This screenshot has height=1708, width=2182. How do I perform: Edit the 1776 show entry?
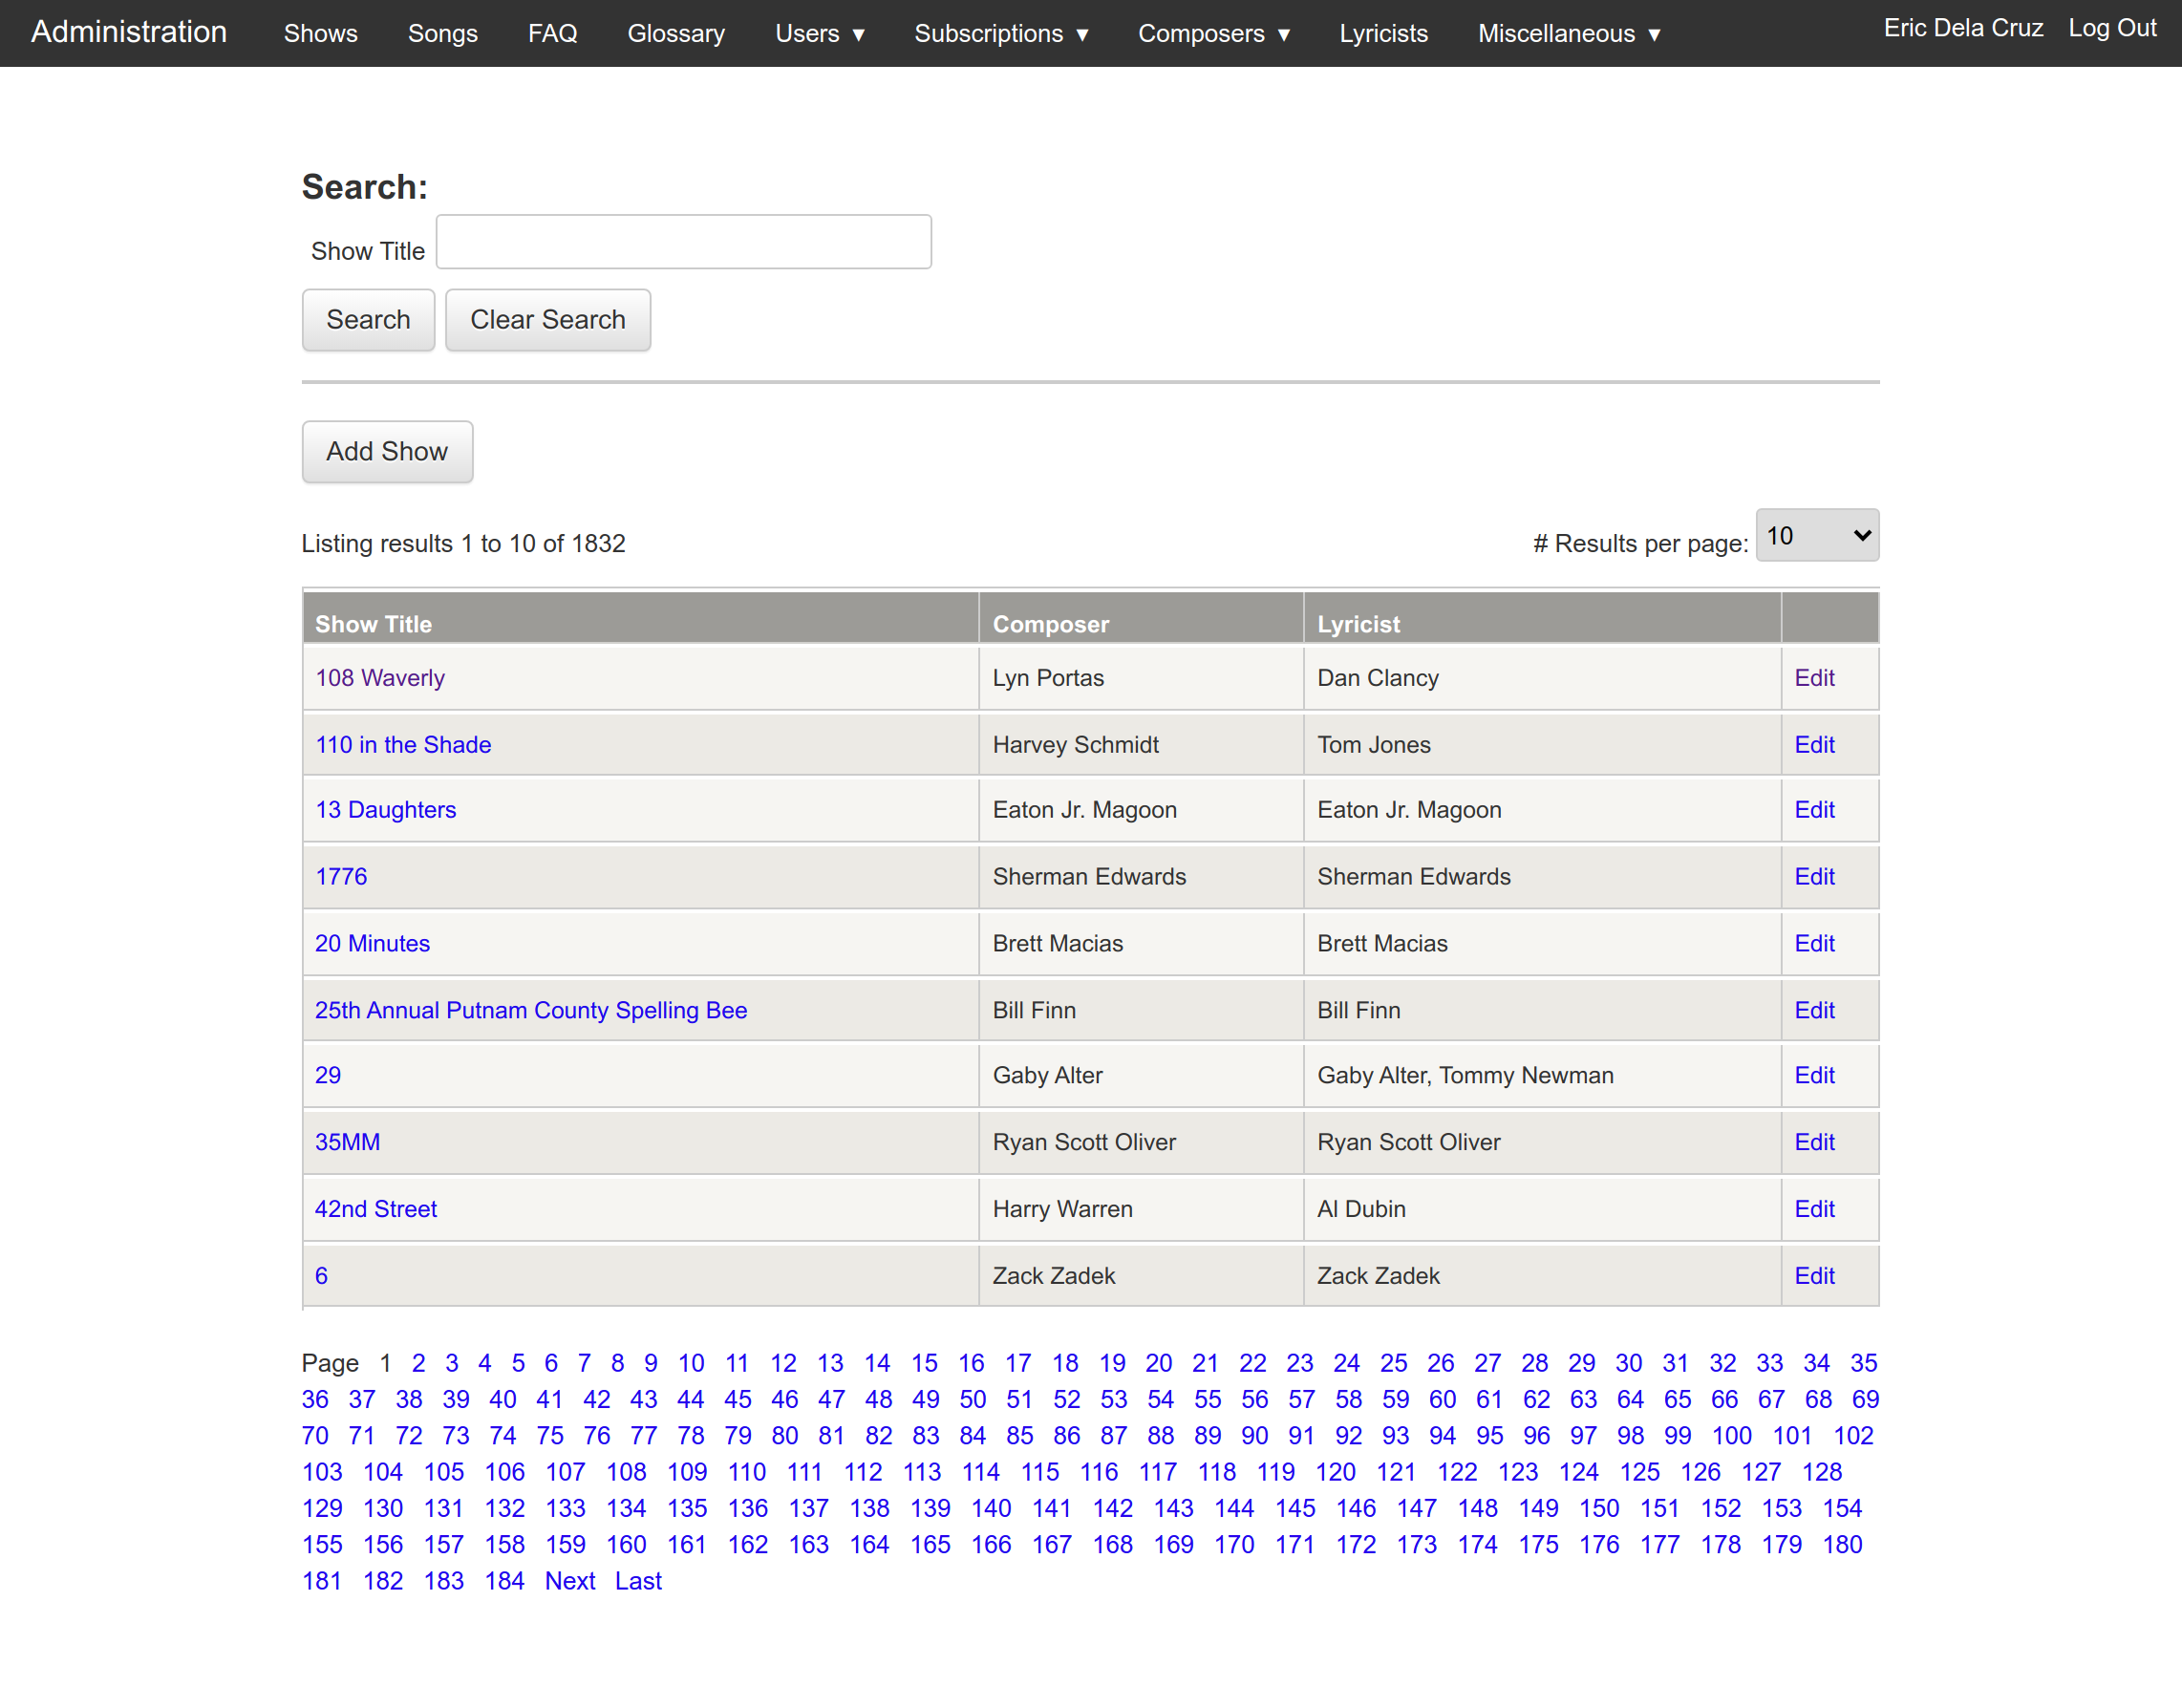[x=1813, y=877]
